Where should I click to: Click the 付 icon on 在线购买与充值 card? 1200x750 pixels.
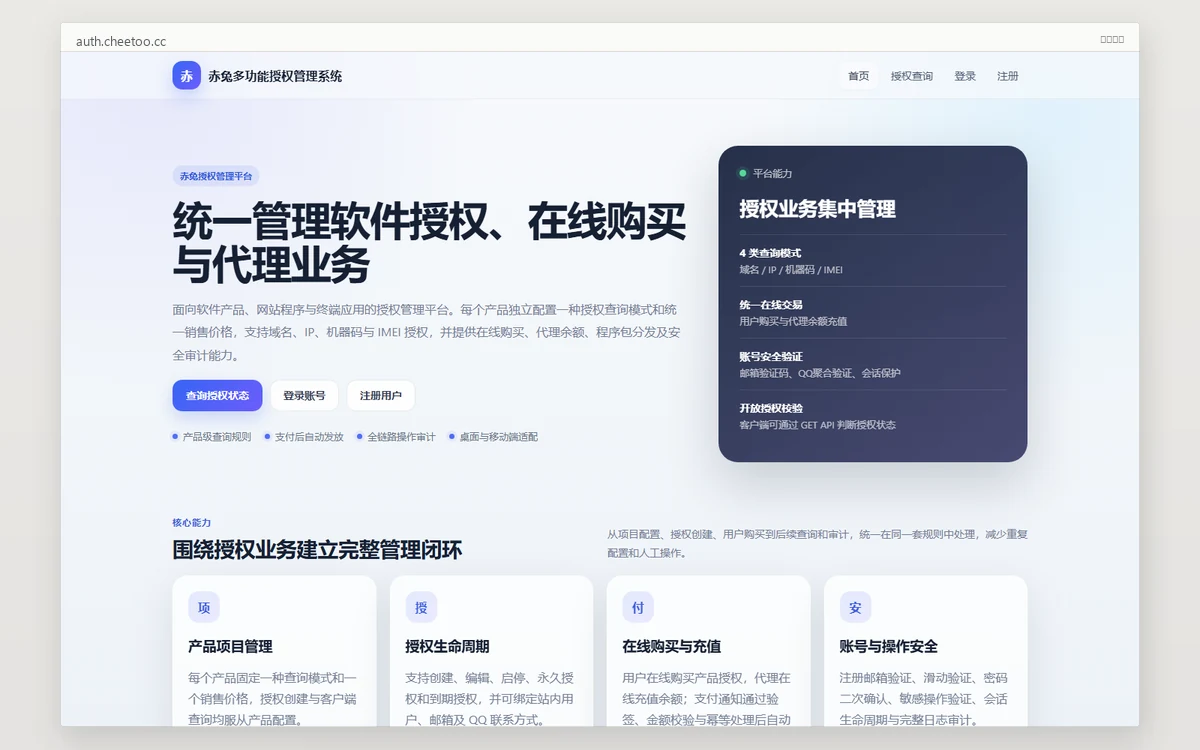pyautogui.click(x=638, y=607)
